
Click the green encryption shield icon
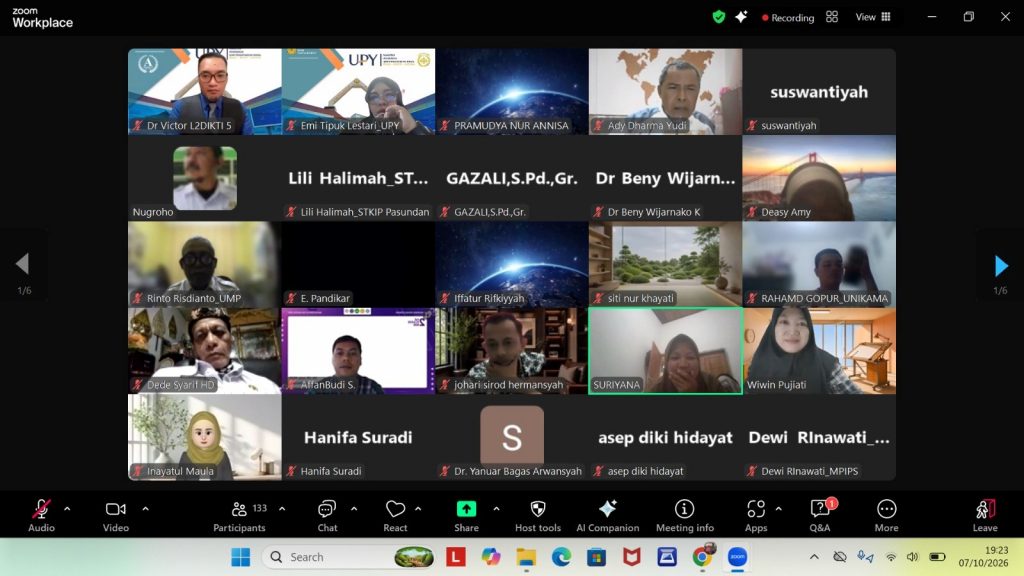[x=718, y=17]
